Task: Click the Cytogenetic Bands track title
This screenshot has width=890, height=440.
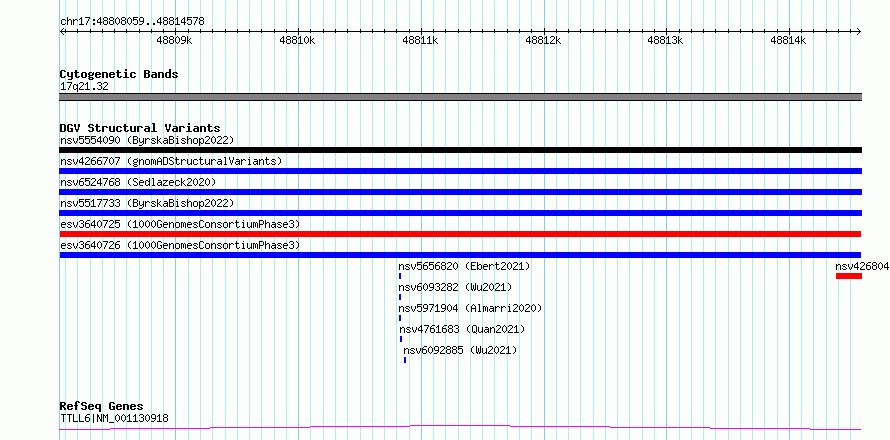Action: pos(119,74)
